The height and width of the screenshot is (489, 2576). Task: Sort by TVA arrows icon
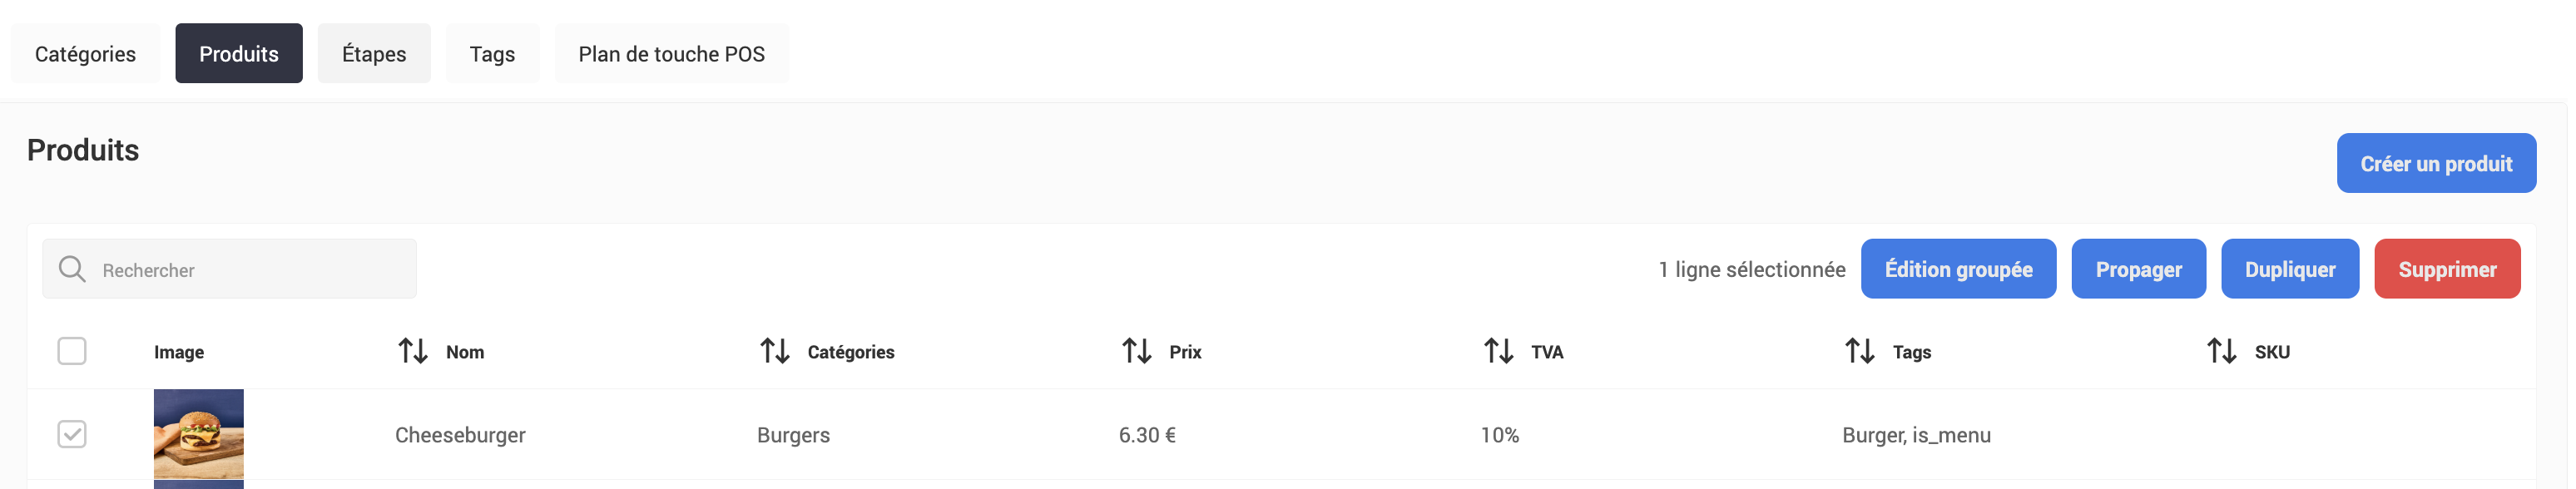coord(1498,351)
